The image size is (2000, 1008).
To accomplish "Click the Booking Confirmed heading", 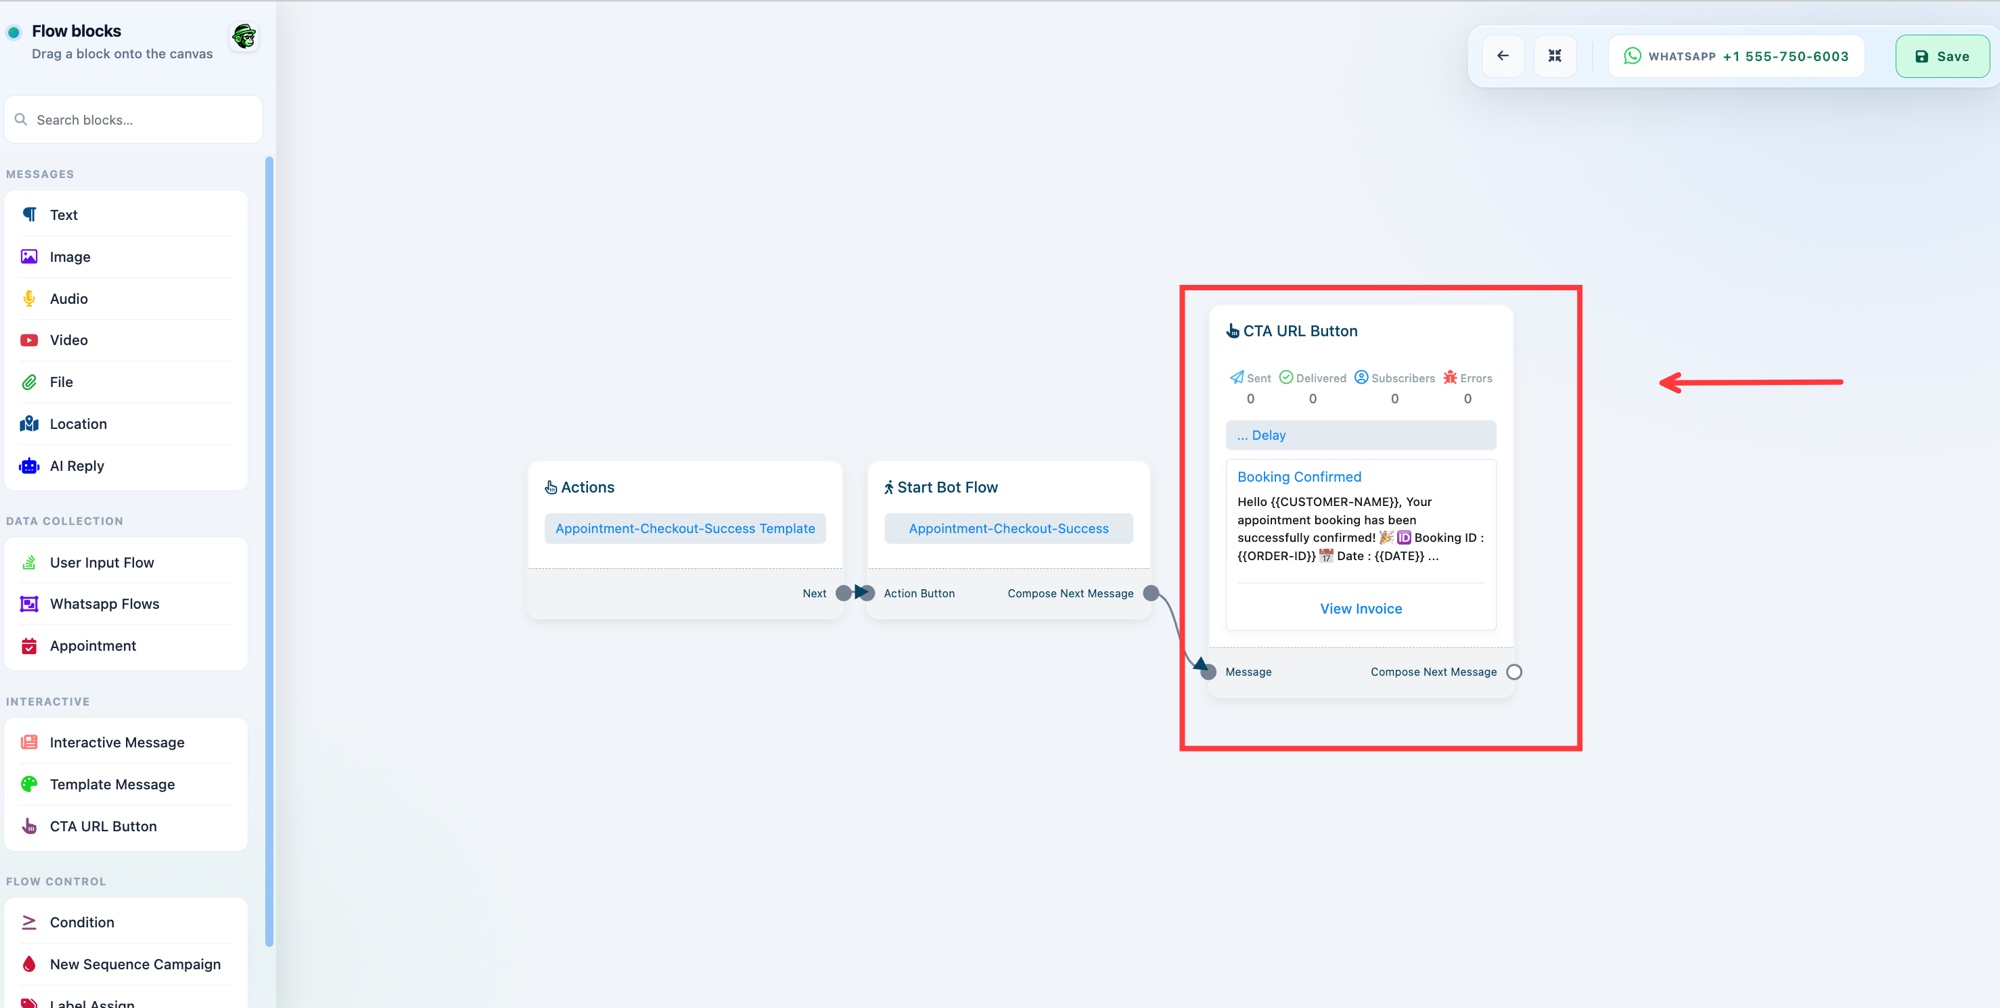I will pos(1299,477).
